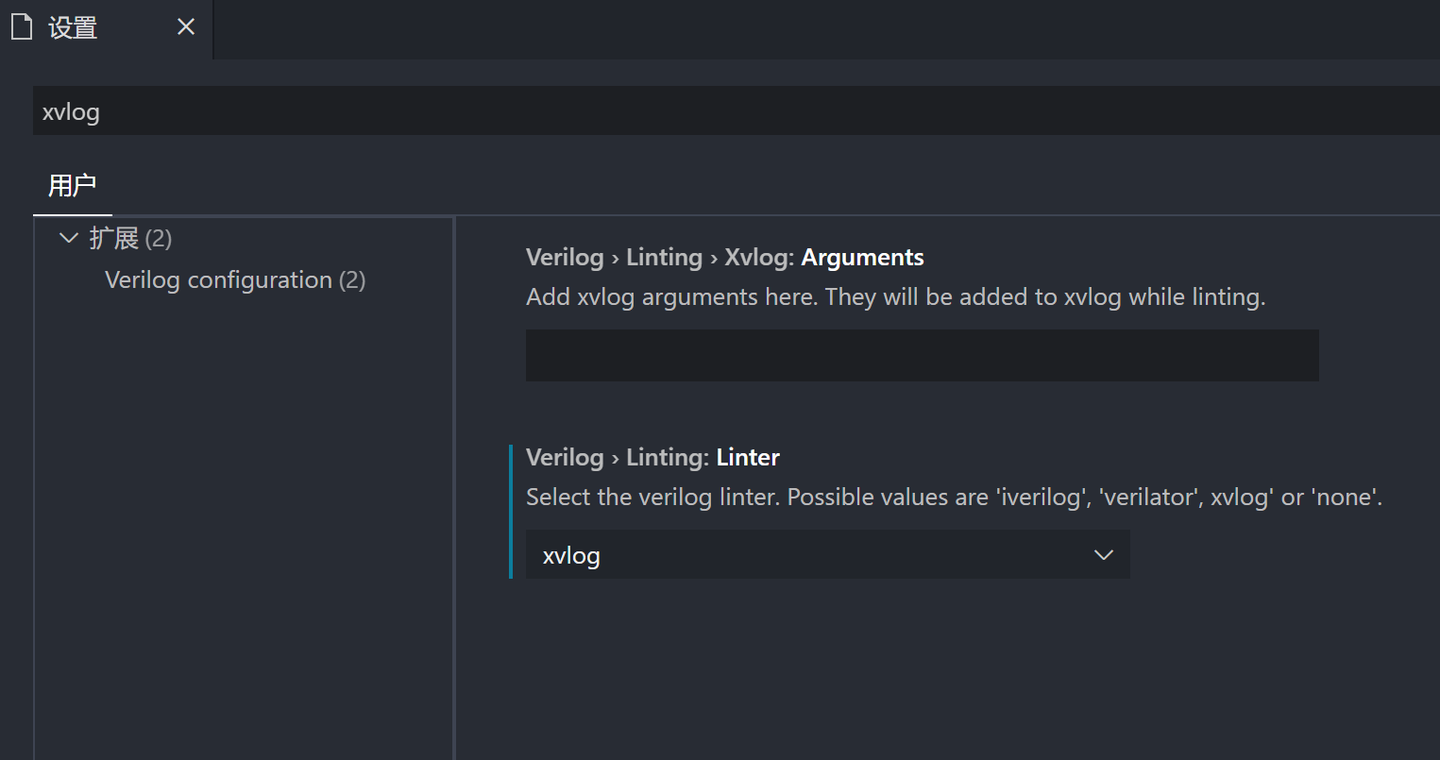The image size is (1440, 760).
Task: Click the empty Xvlog Arguments text field
Action: coord(922,355)
